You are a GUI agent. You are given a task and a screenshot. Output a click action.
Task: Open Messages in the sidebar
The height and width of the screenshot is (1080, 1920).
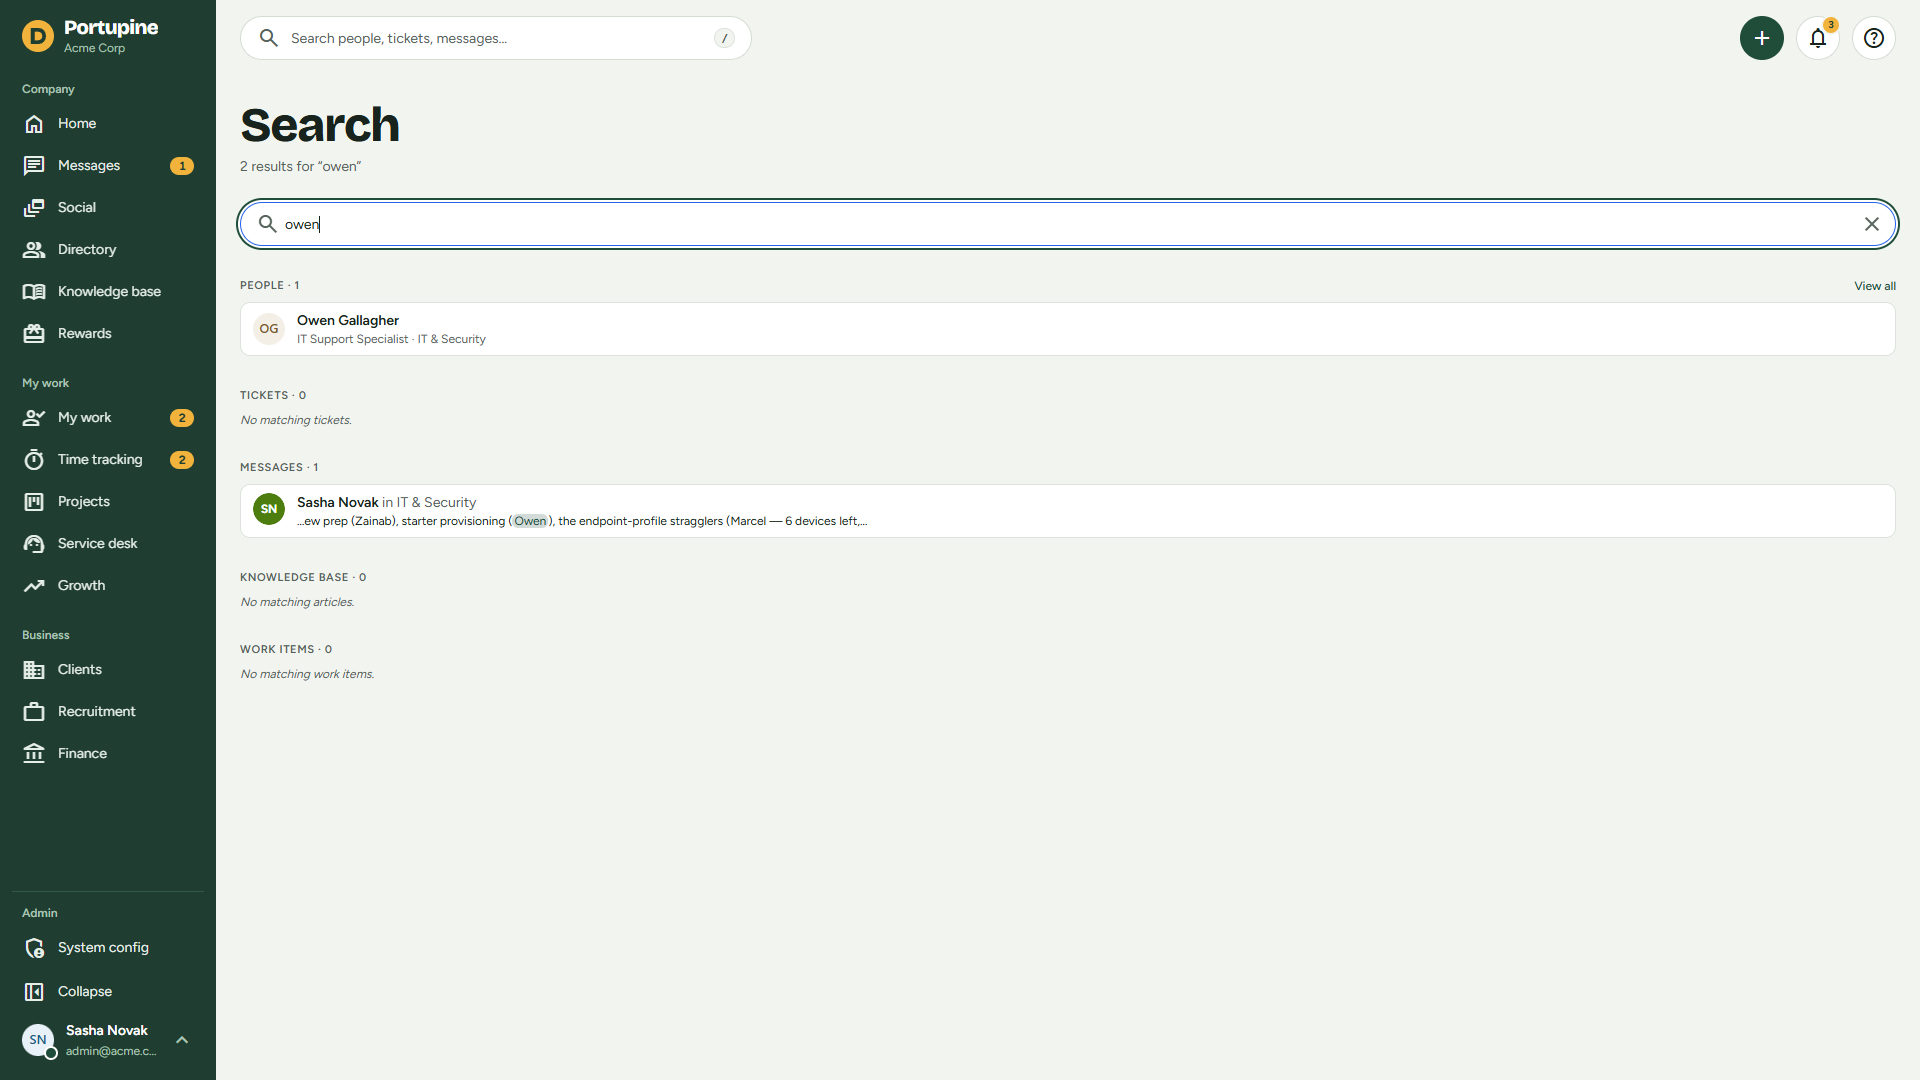tap(108, 166)
